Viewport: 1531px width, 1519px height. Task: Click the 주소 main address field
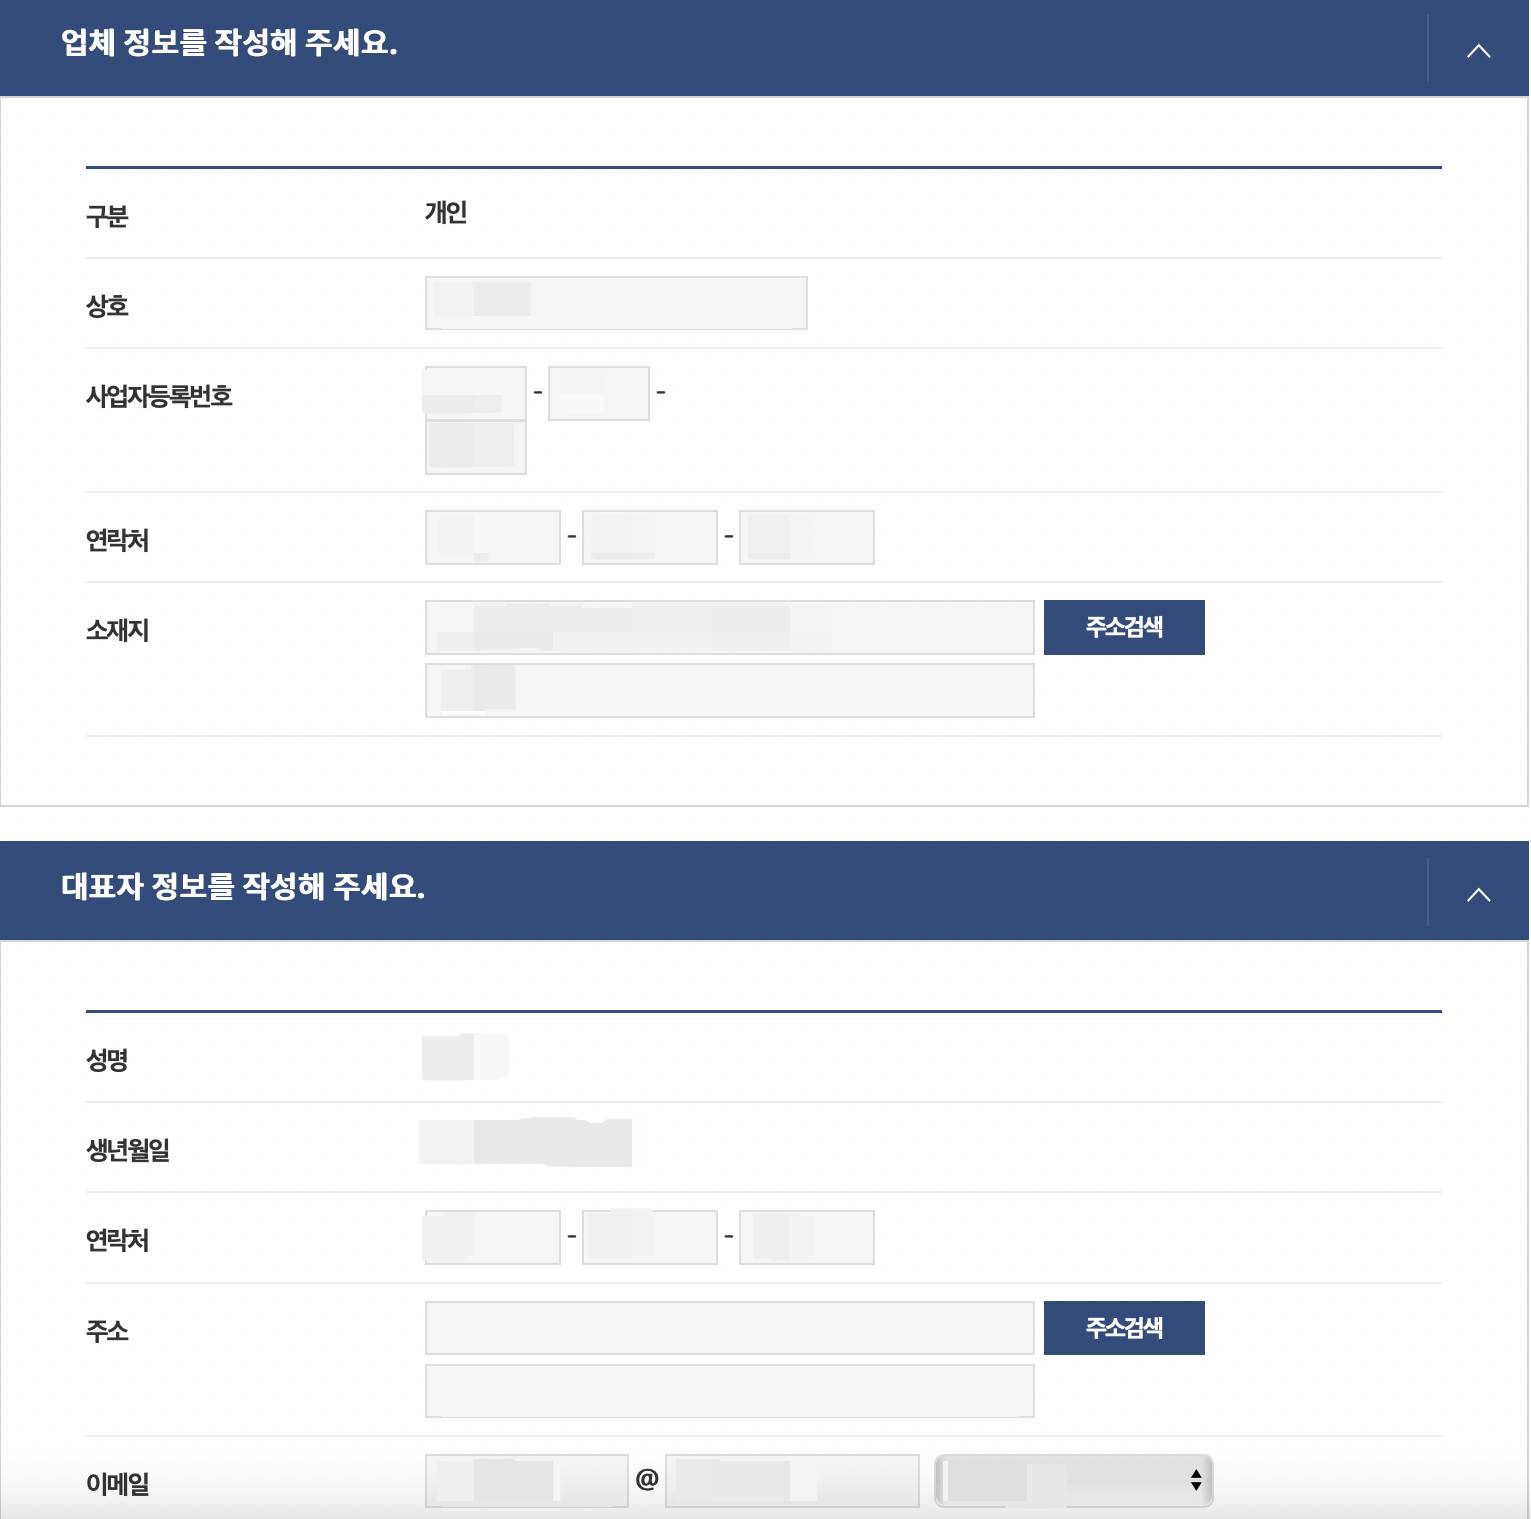tap(729, 1328)
